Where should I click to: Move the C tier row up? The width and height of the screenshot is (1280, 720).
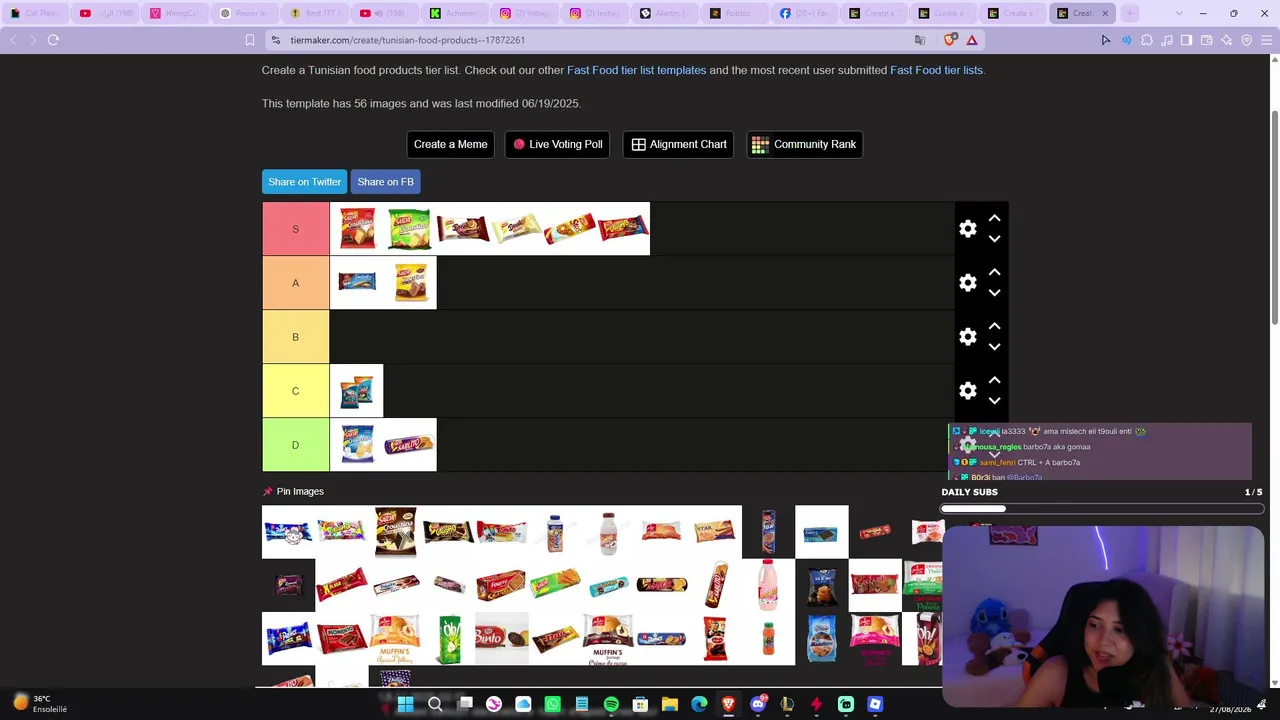click(x=994, y=380)
